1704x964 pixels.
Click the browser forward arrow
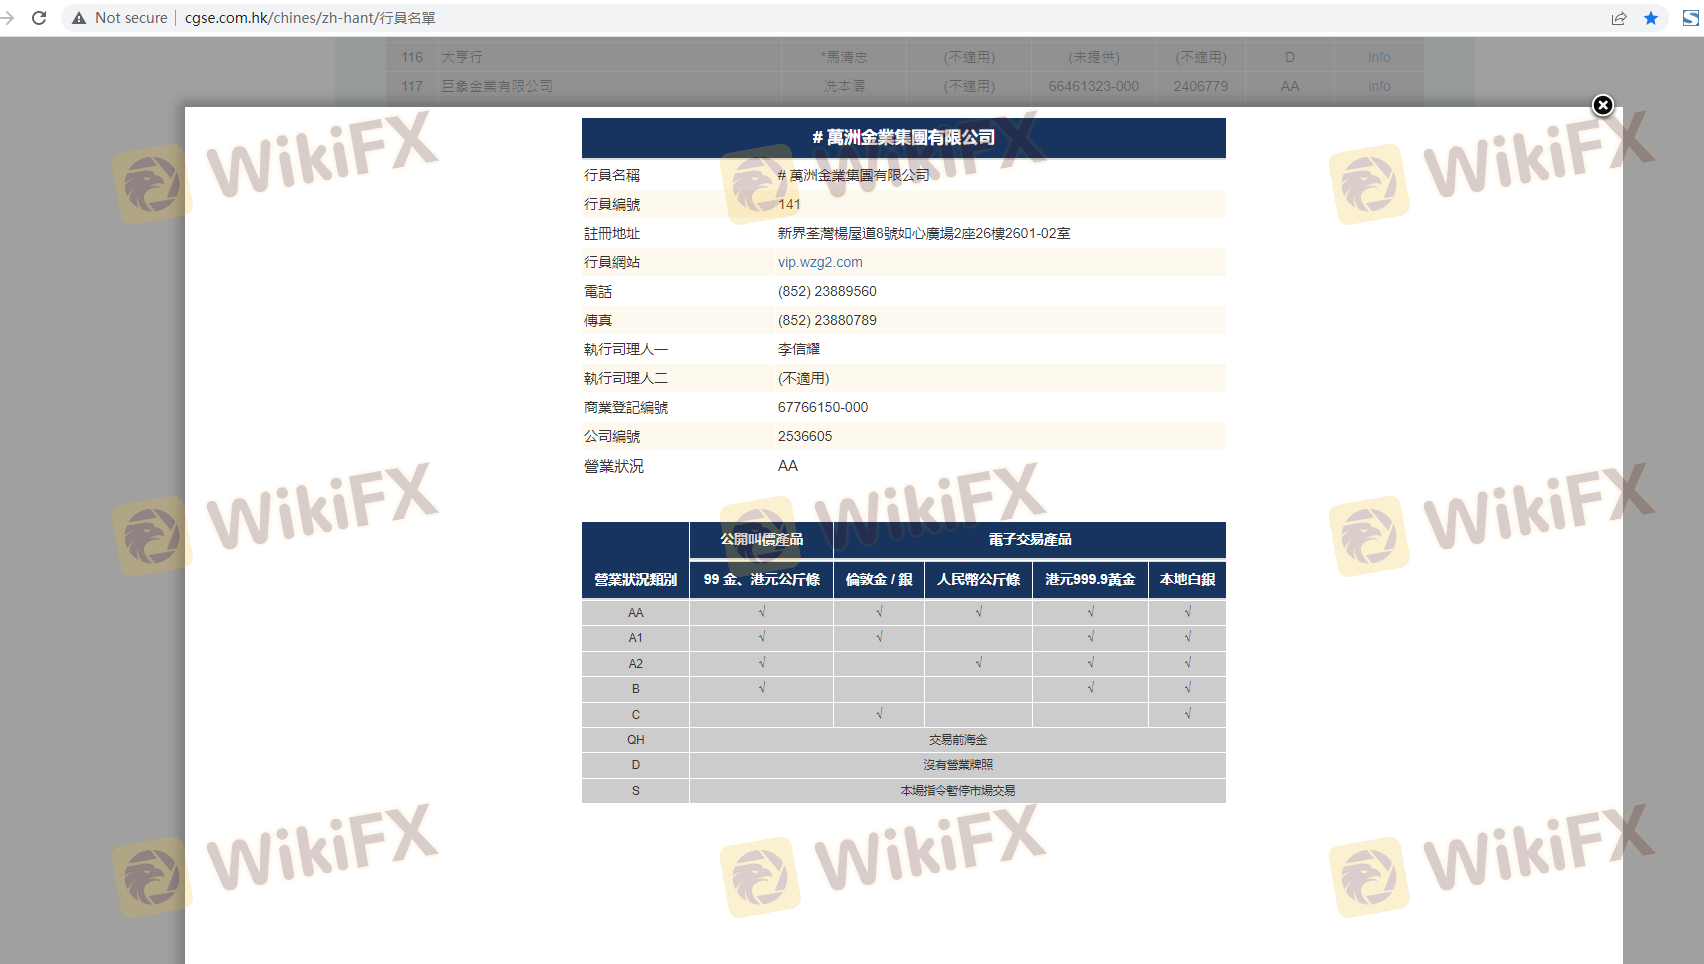point(8,18)
